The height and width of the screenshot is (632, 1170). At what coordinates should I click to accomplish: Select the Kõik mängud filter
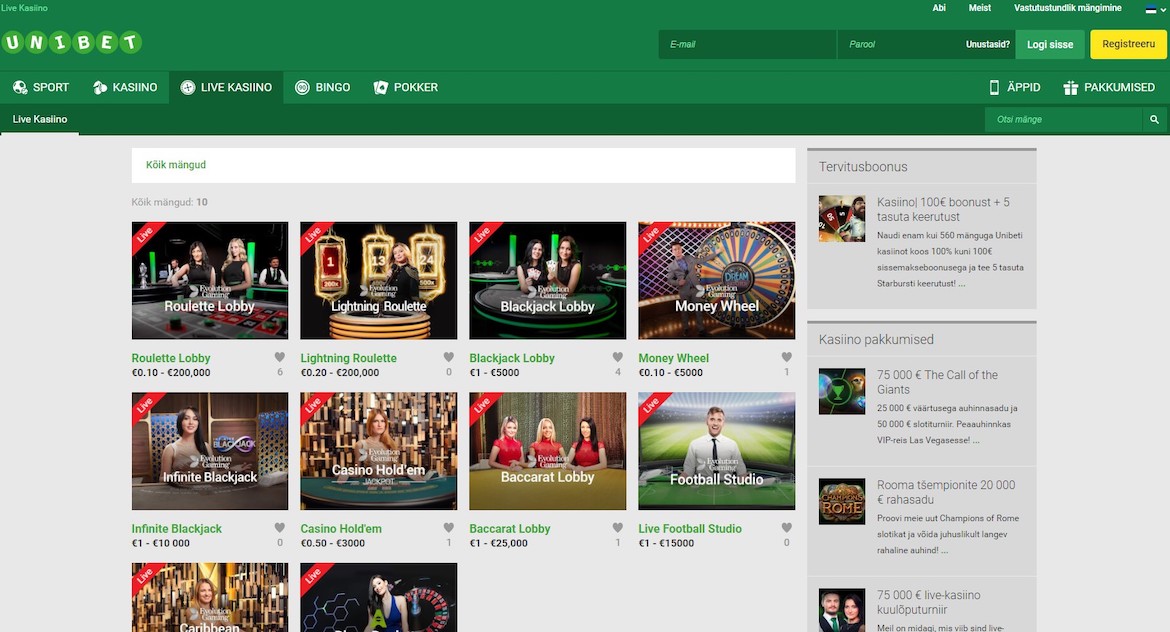[x=176, y=165]
